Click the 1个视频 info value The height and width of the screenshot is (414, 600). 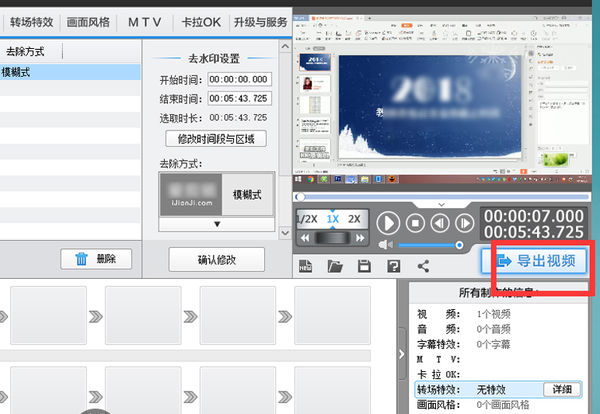(x=494, y=314)
